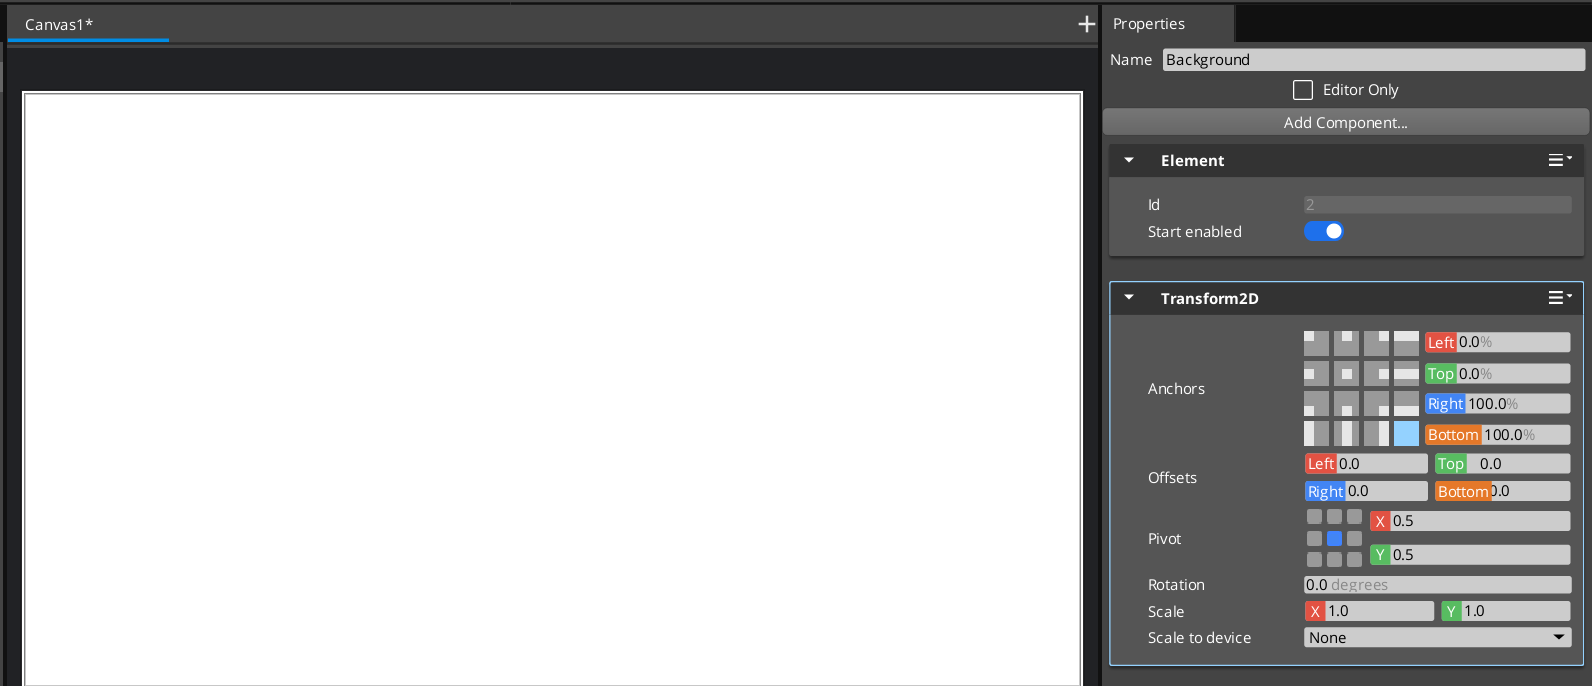Edit the Name field containing Background

tap(1373, 60)
